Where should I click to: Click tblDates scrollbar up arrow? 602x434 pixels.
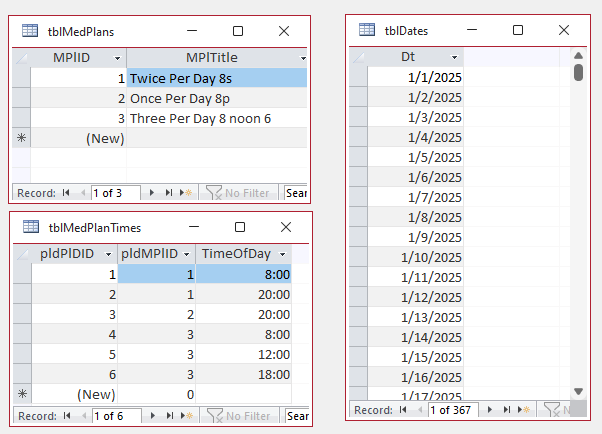coord(578,56)
